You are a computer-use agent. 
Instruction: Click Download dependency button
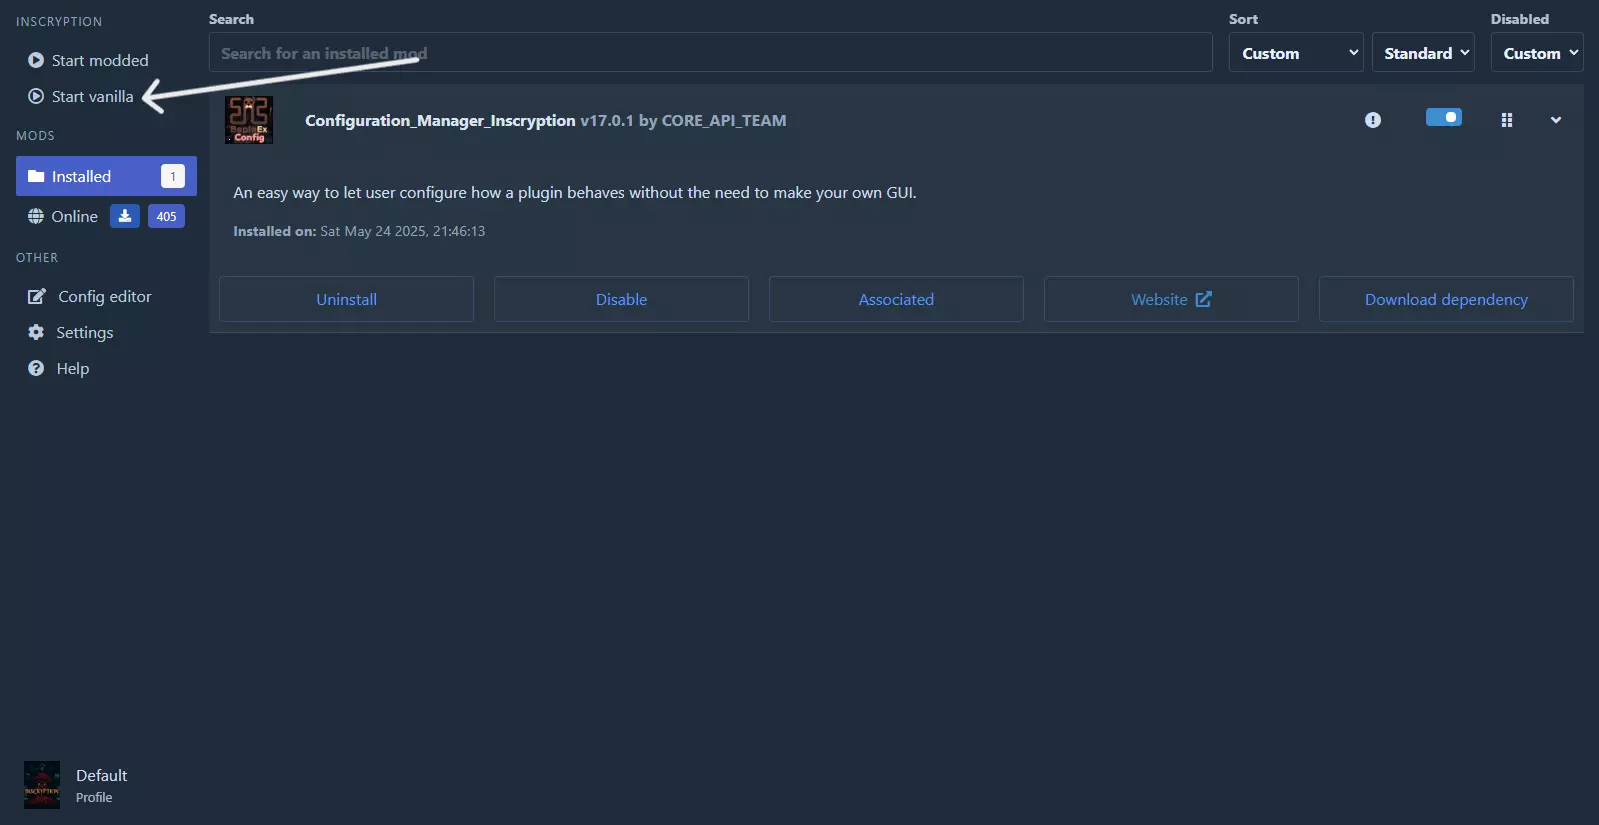click(1446, 299)
